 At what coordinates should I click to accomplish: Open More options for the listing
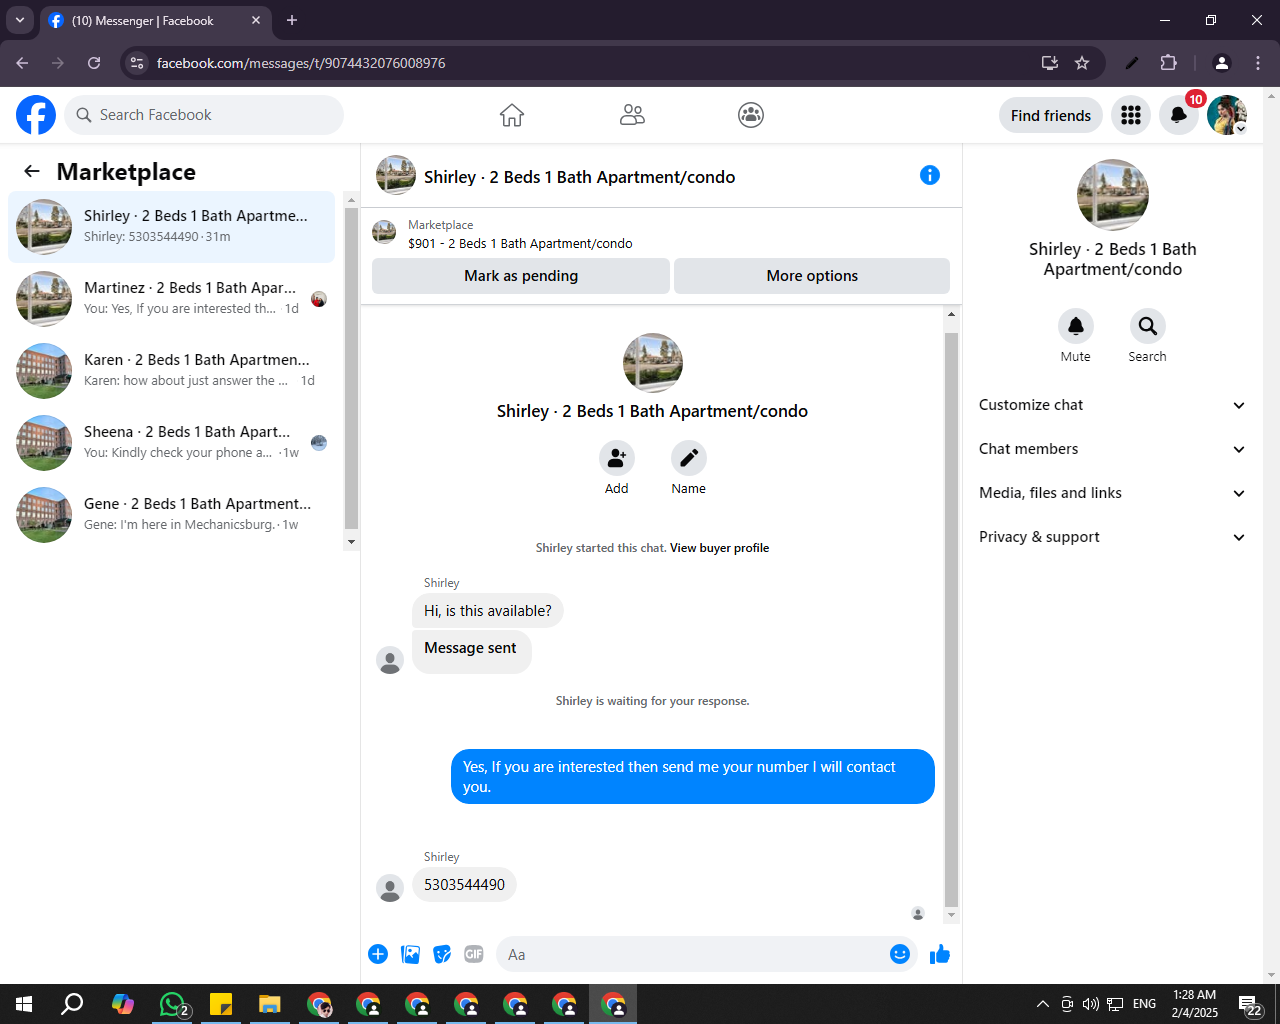click(812, 276)
